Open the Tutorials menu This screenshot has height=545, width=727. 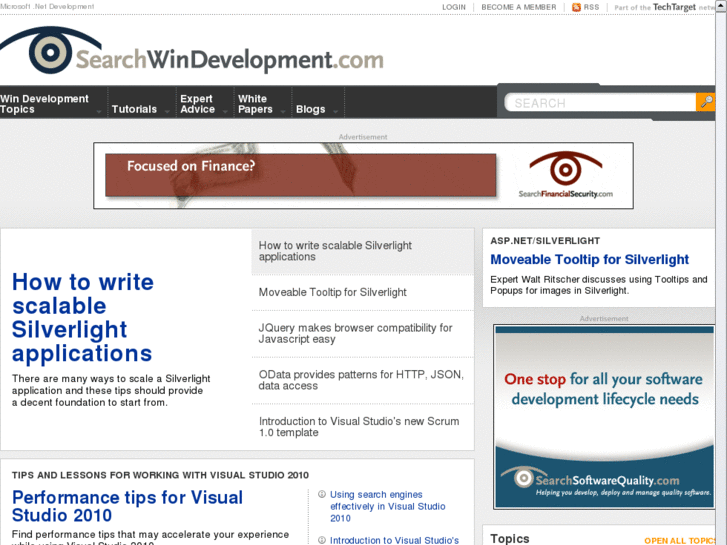click(x=134, y=109)
